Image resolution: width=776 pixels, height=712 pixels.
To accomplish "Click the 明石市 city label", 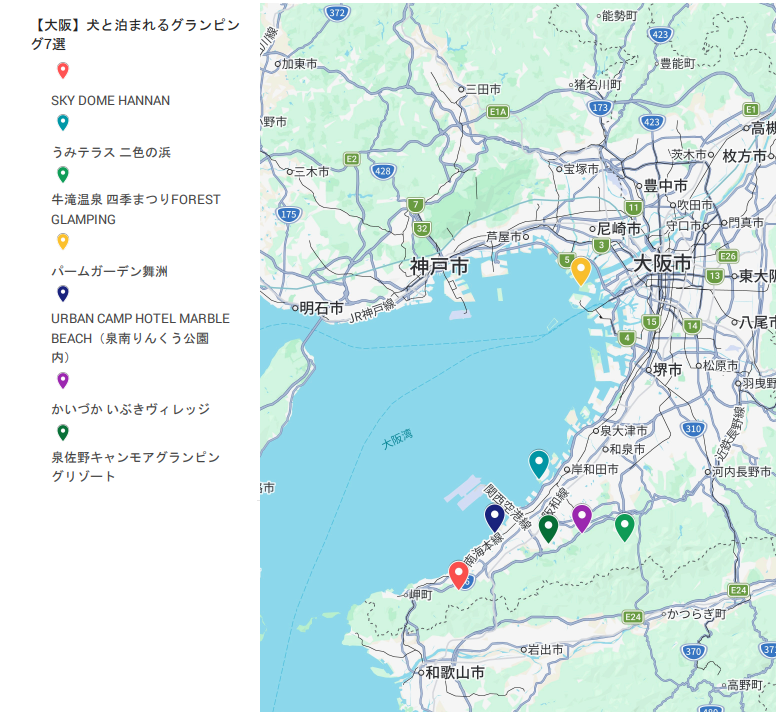I will click(x=322, y=308).
